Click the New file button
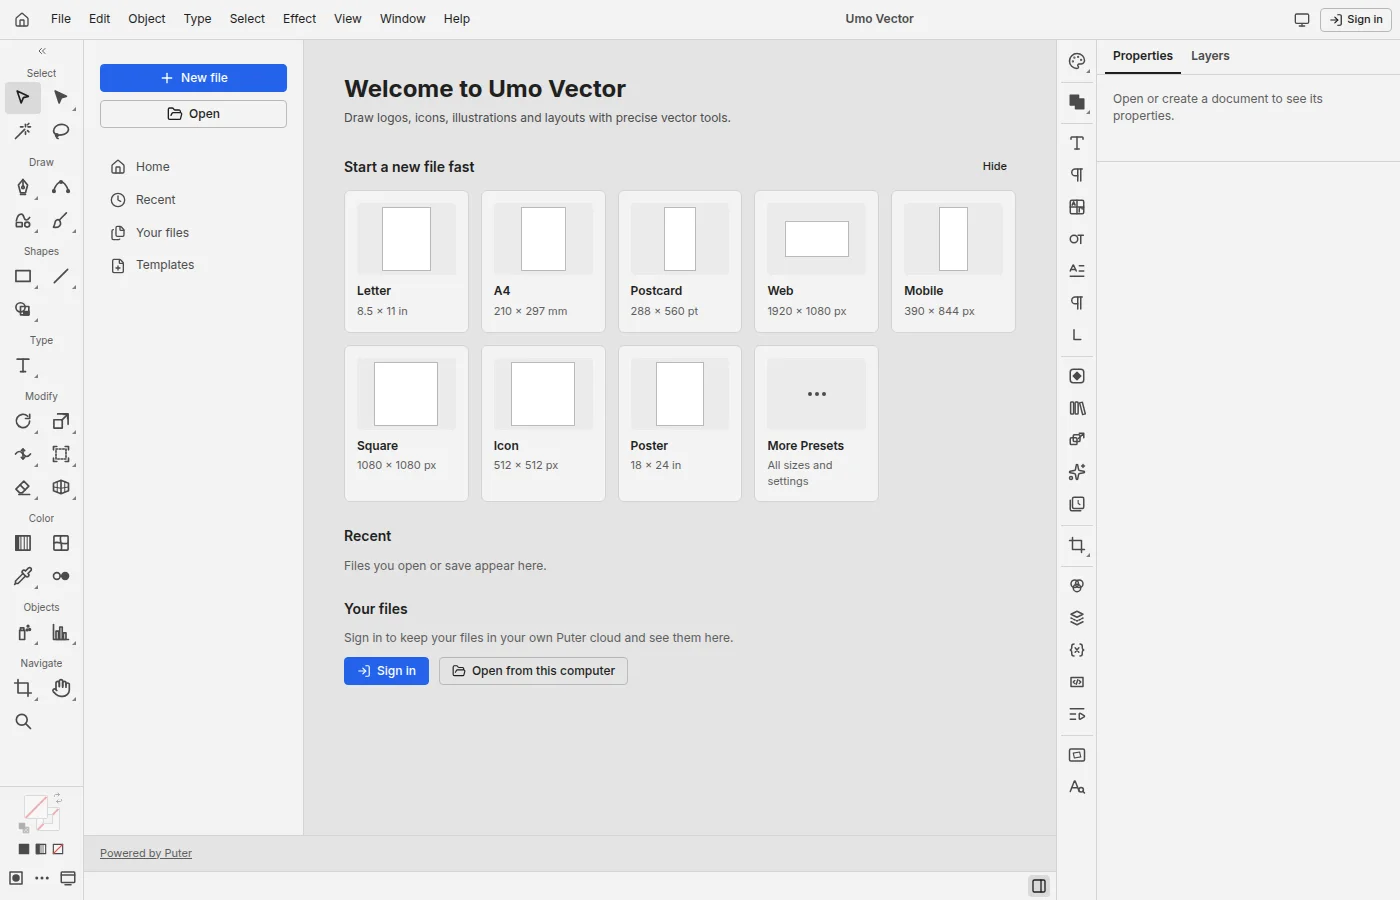 click(x=193, y=78)
